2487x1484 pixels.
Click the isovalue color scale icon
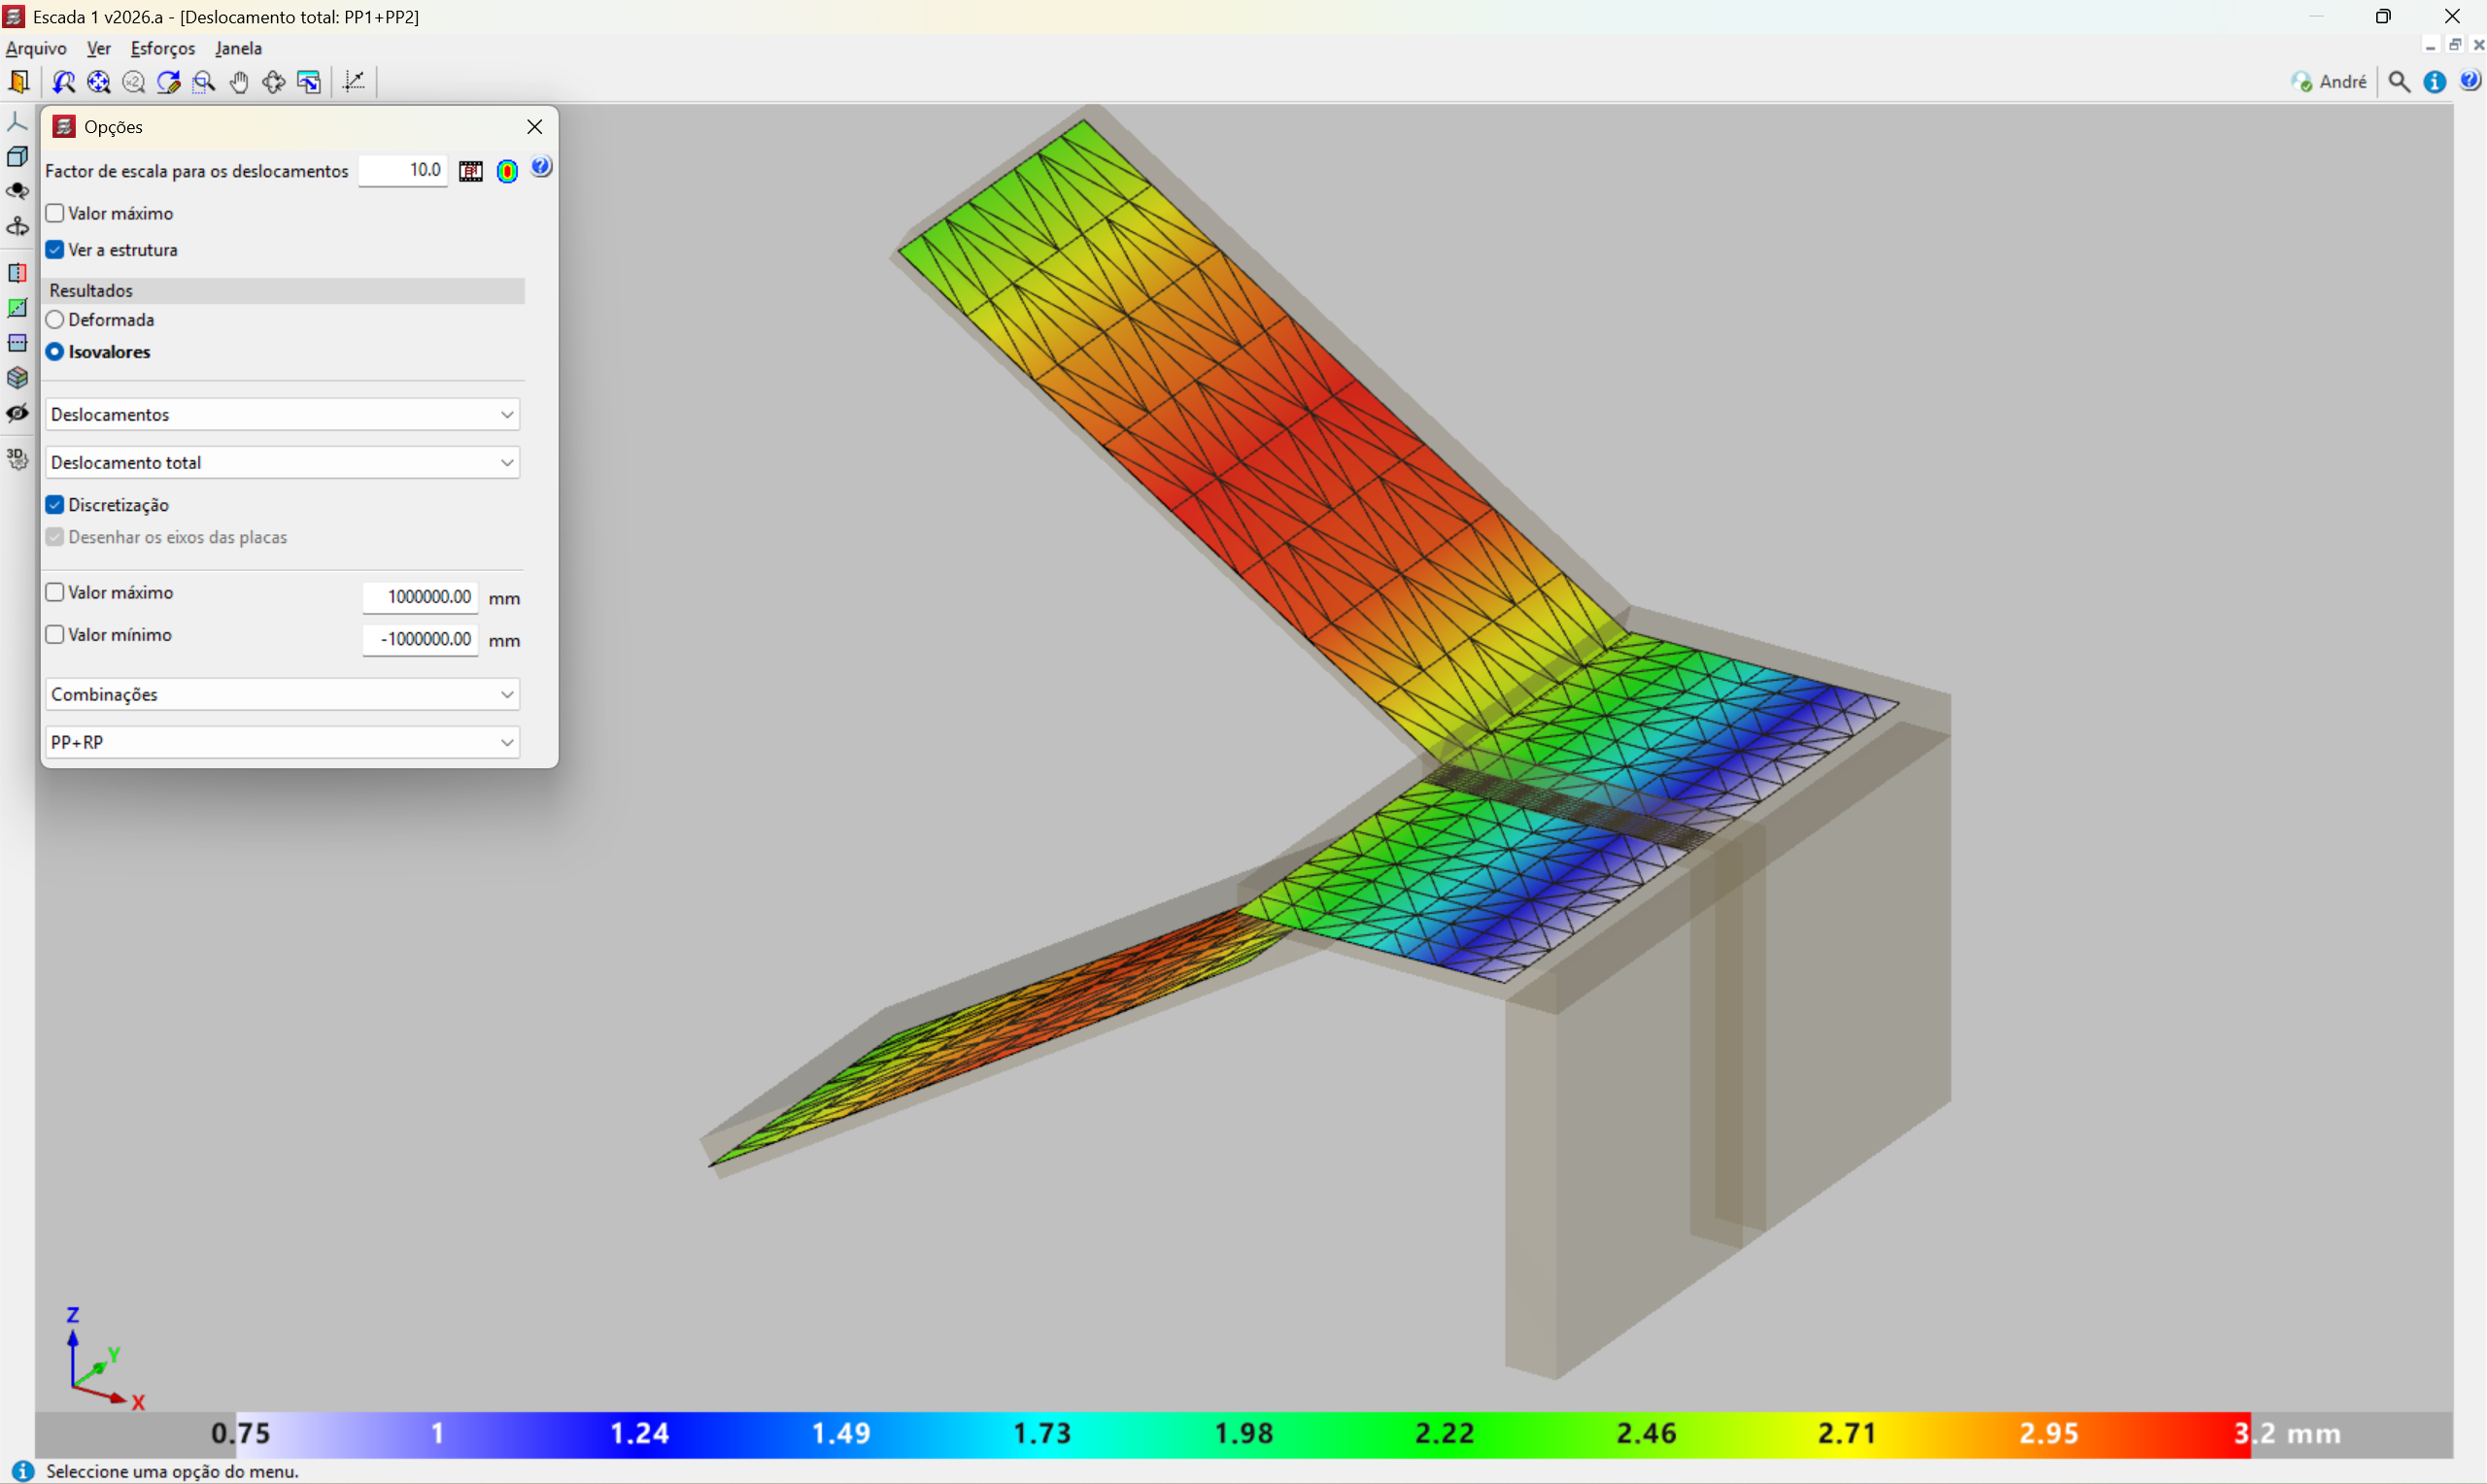pyautogui.click(x=507, y=171)
